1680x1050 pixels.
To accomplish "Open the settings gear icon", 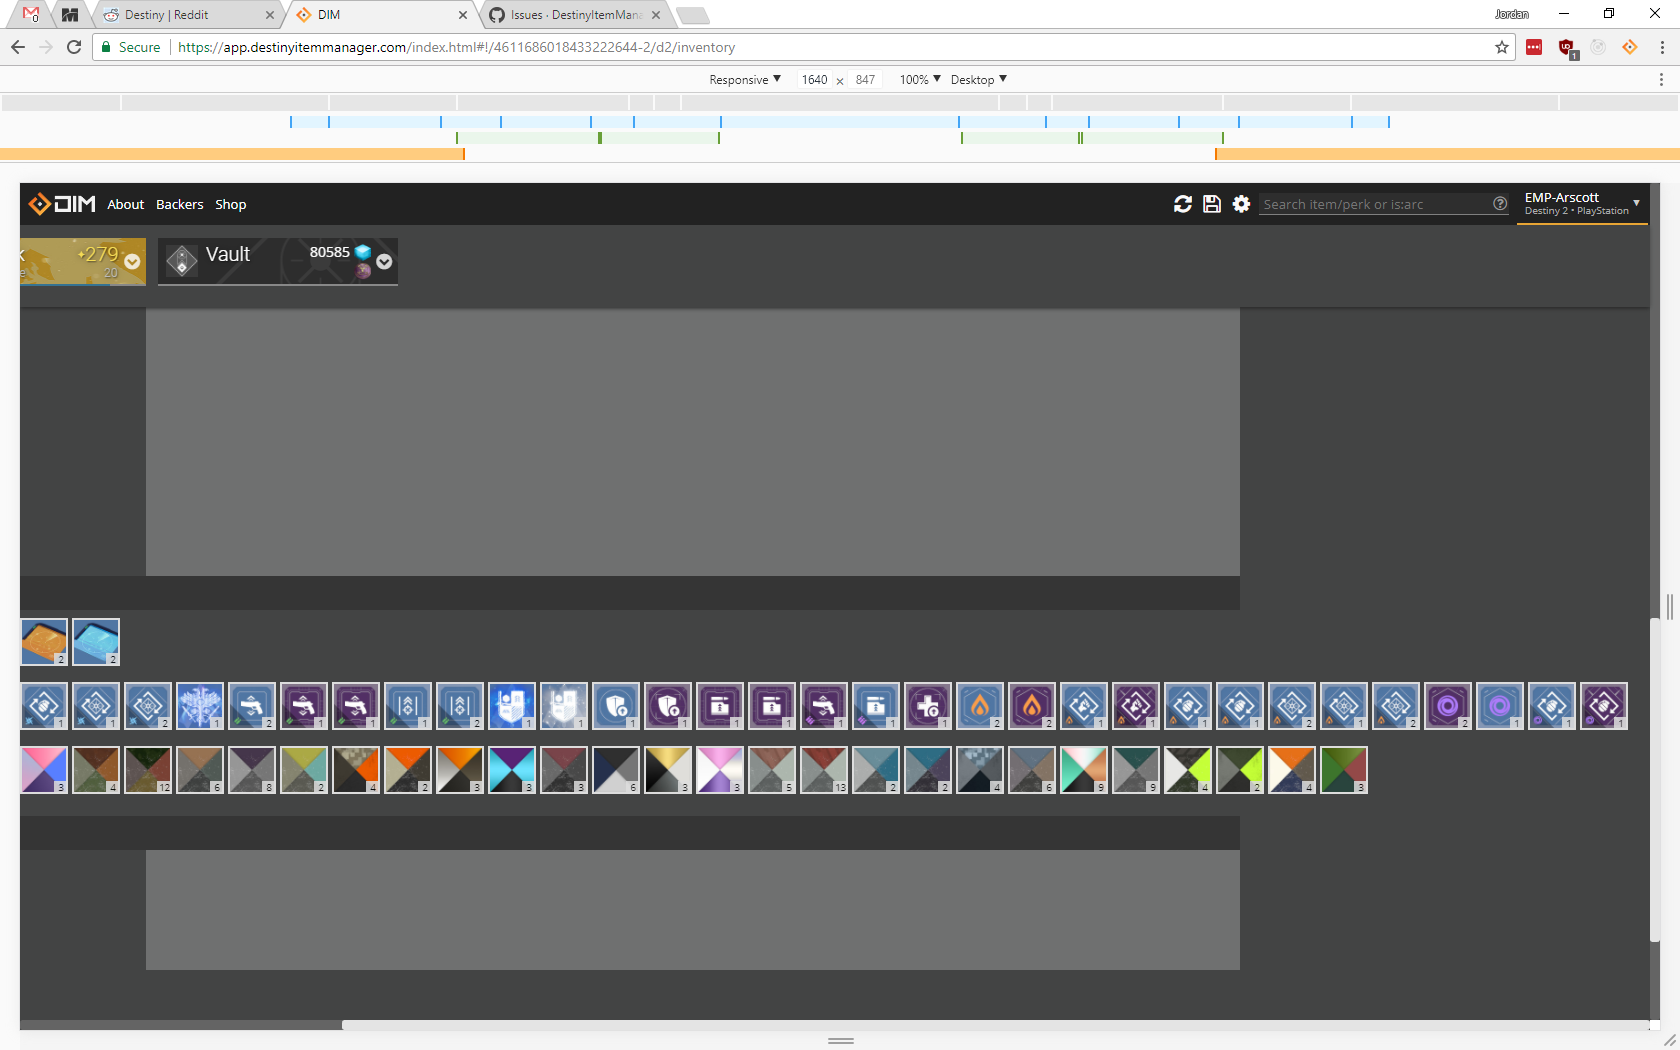I will (x=1241, y=204).
